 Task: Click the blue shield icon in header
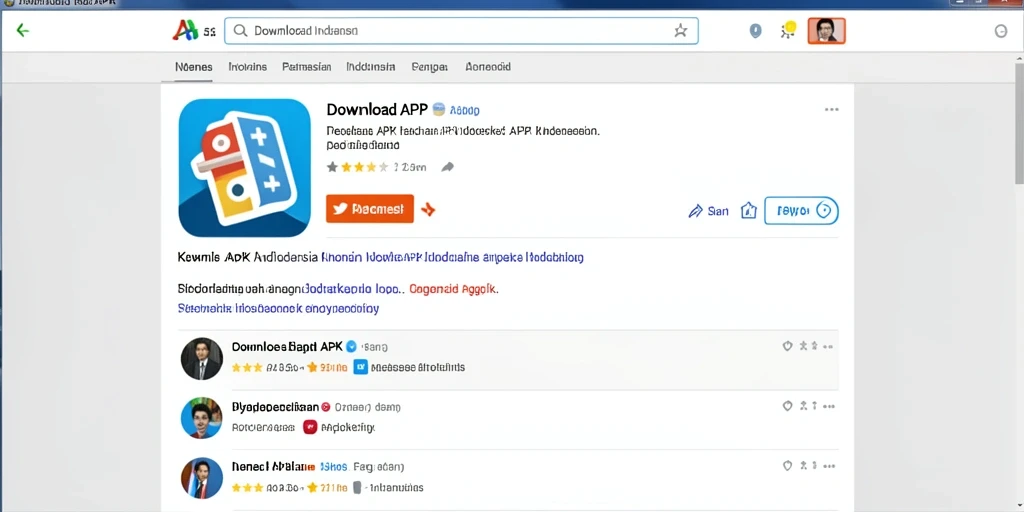[x=755, y=31]
